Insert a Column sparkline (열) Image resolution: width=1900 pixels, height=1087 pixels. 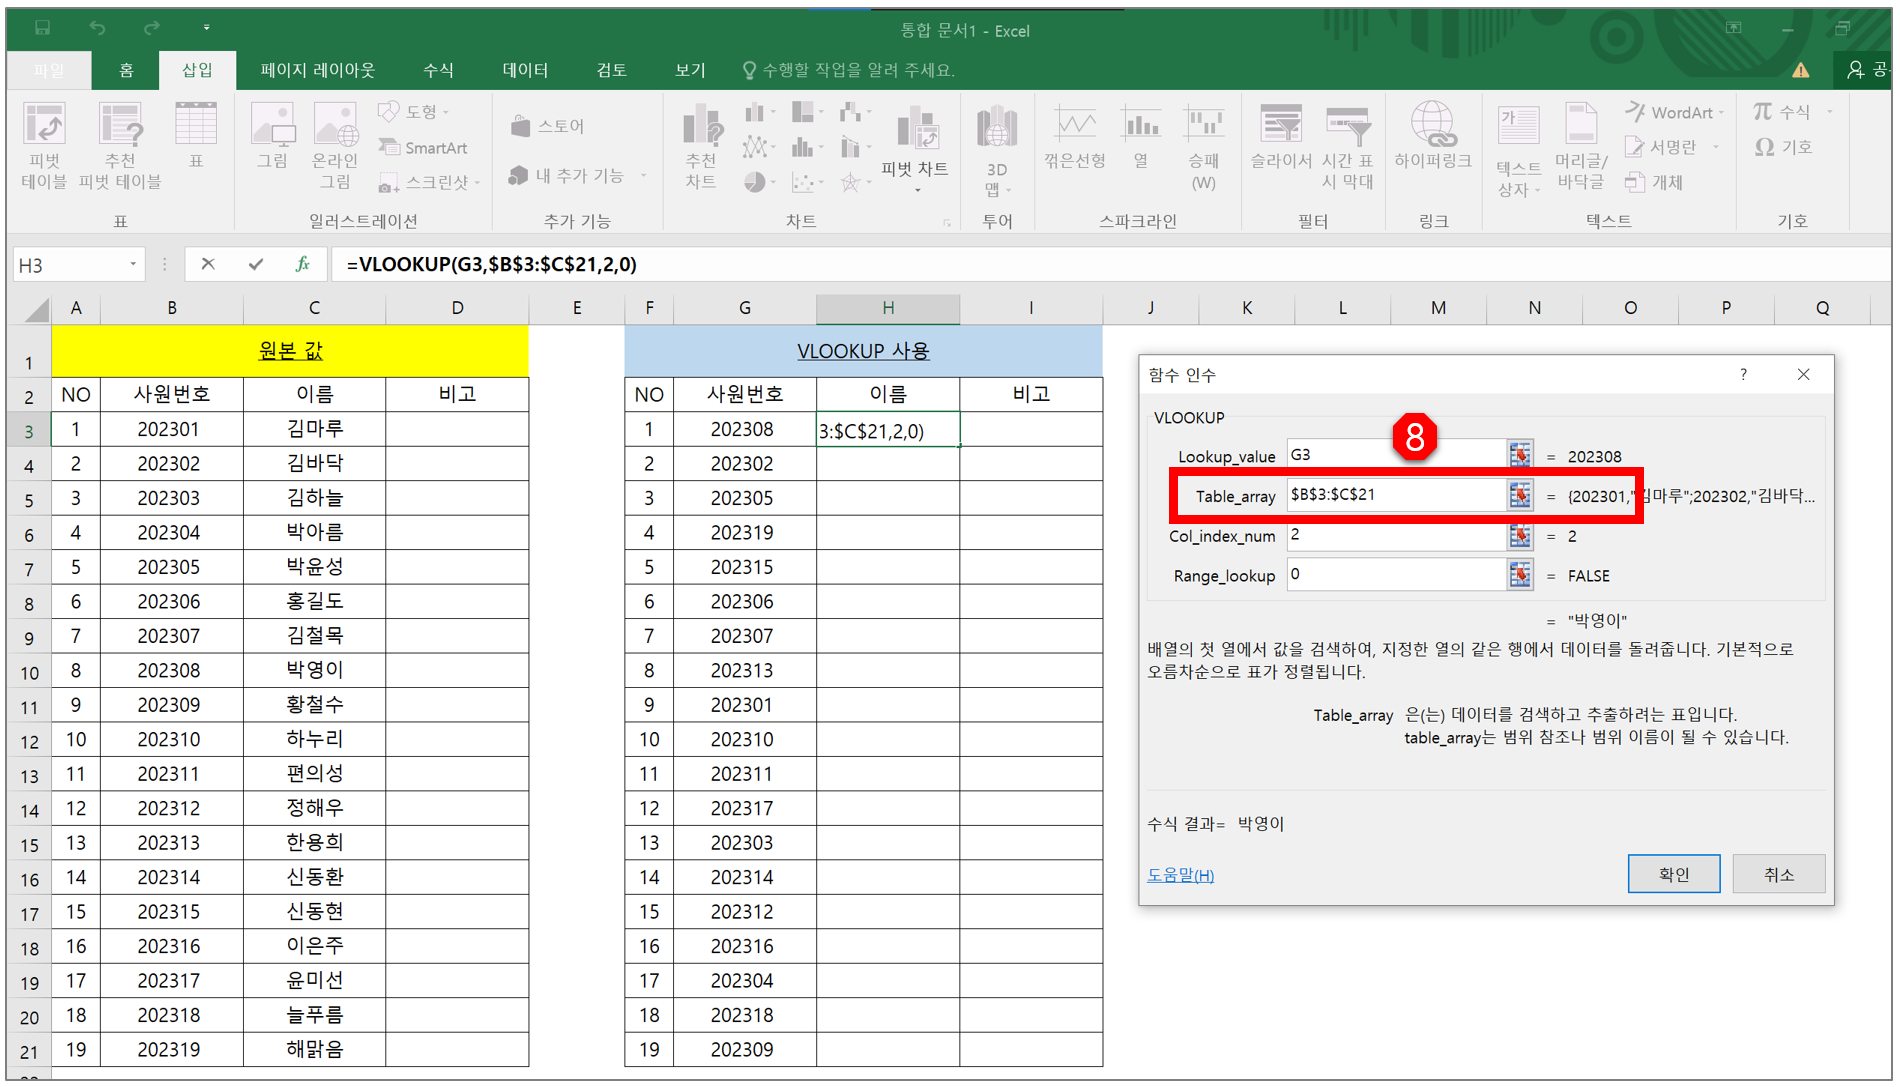pos(1141,137)
